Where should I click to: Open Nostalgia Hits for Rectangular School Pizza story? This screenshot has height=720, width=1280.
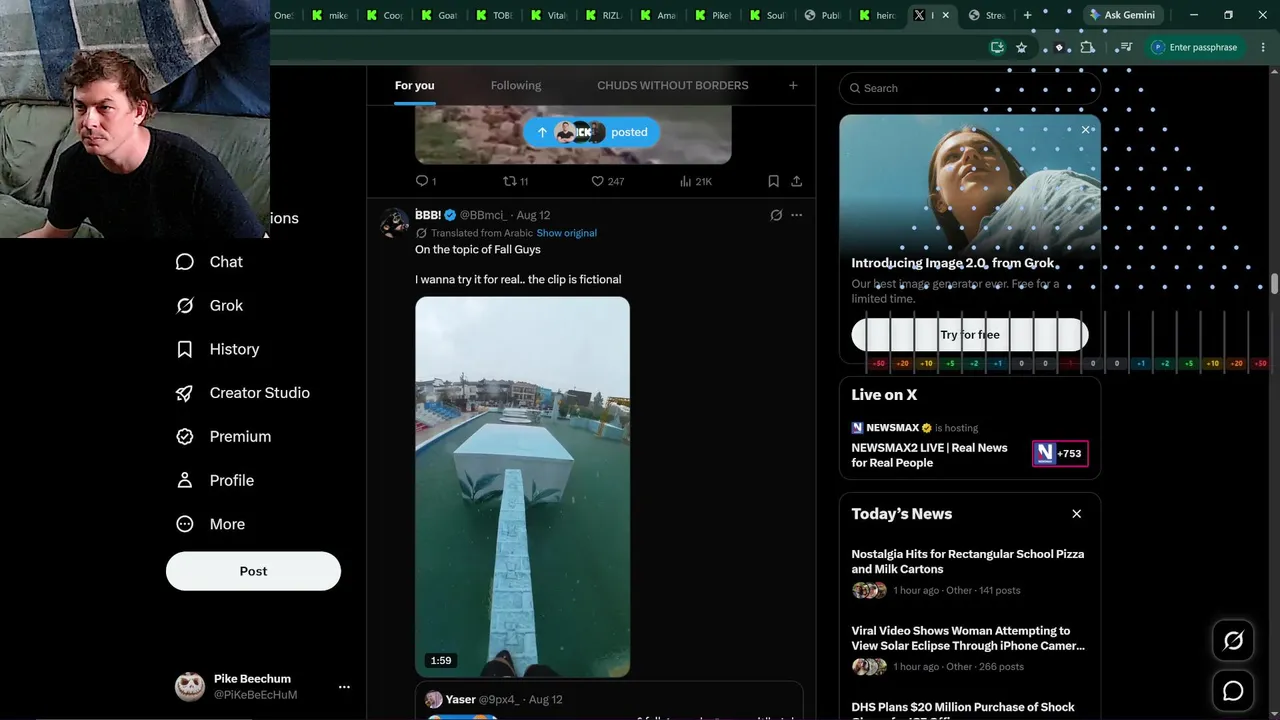969,572
